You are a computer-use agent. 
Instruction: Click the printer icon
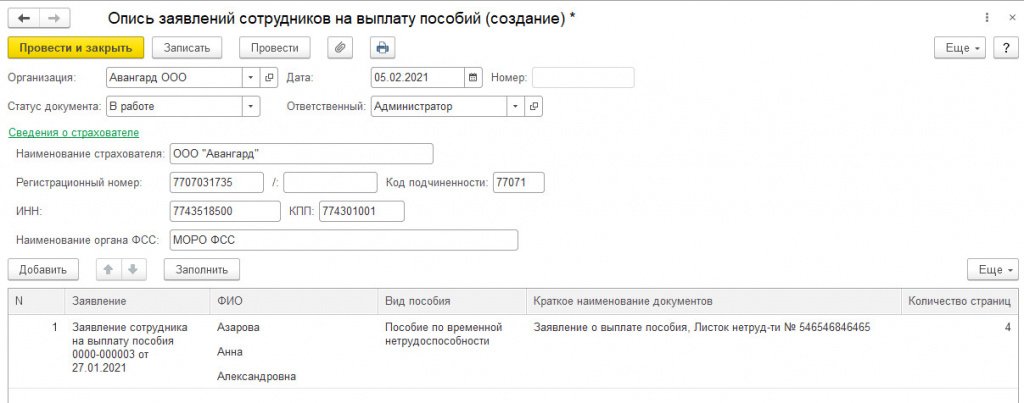click(x=381, y=47)
